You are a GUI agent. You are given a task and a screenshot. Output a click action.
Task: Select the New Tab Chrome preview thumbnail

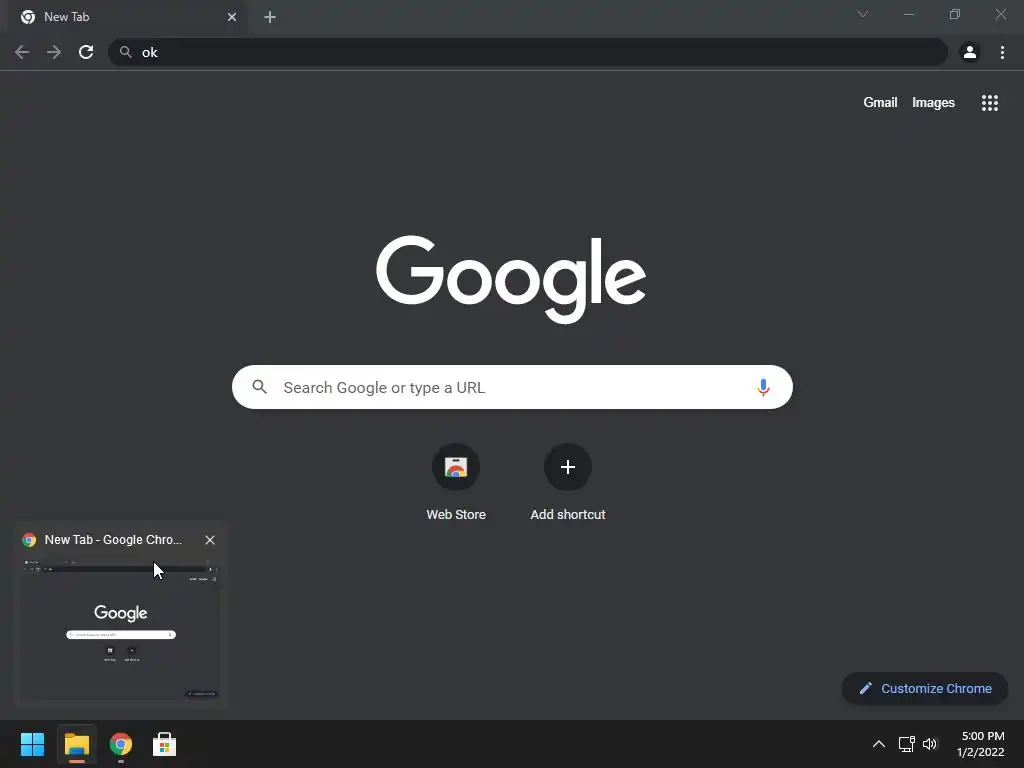[121, 628]
